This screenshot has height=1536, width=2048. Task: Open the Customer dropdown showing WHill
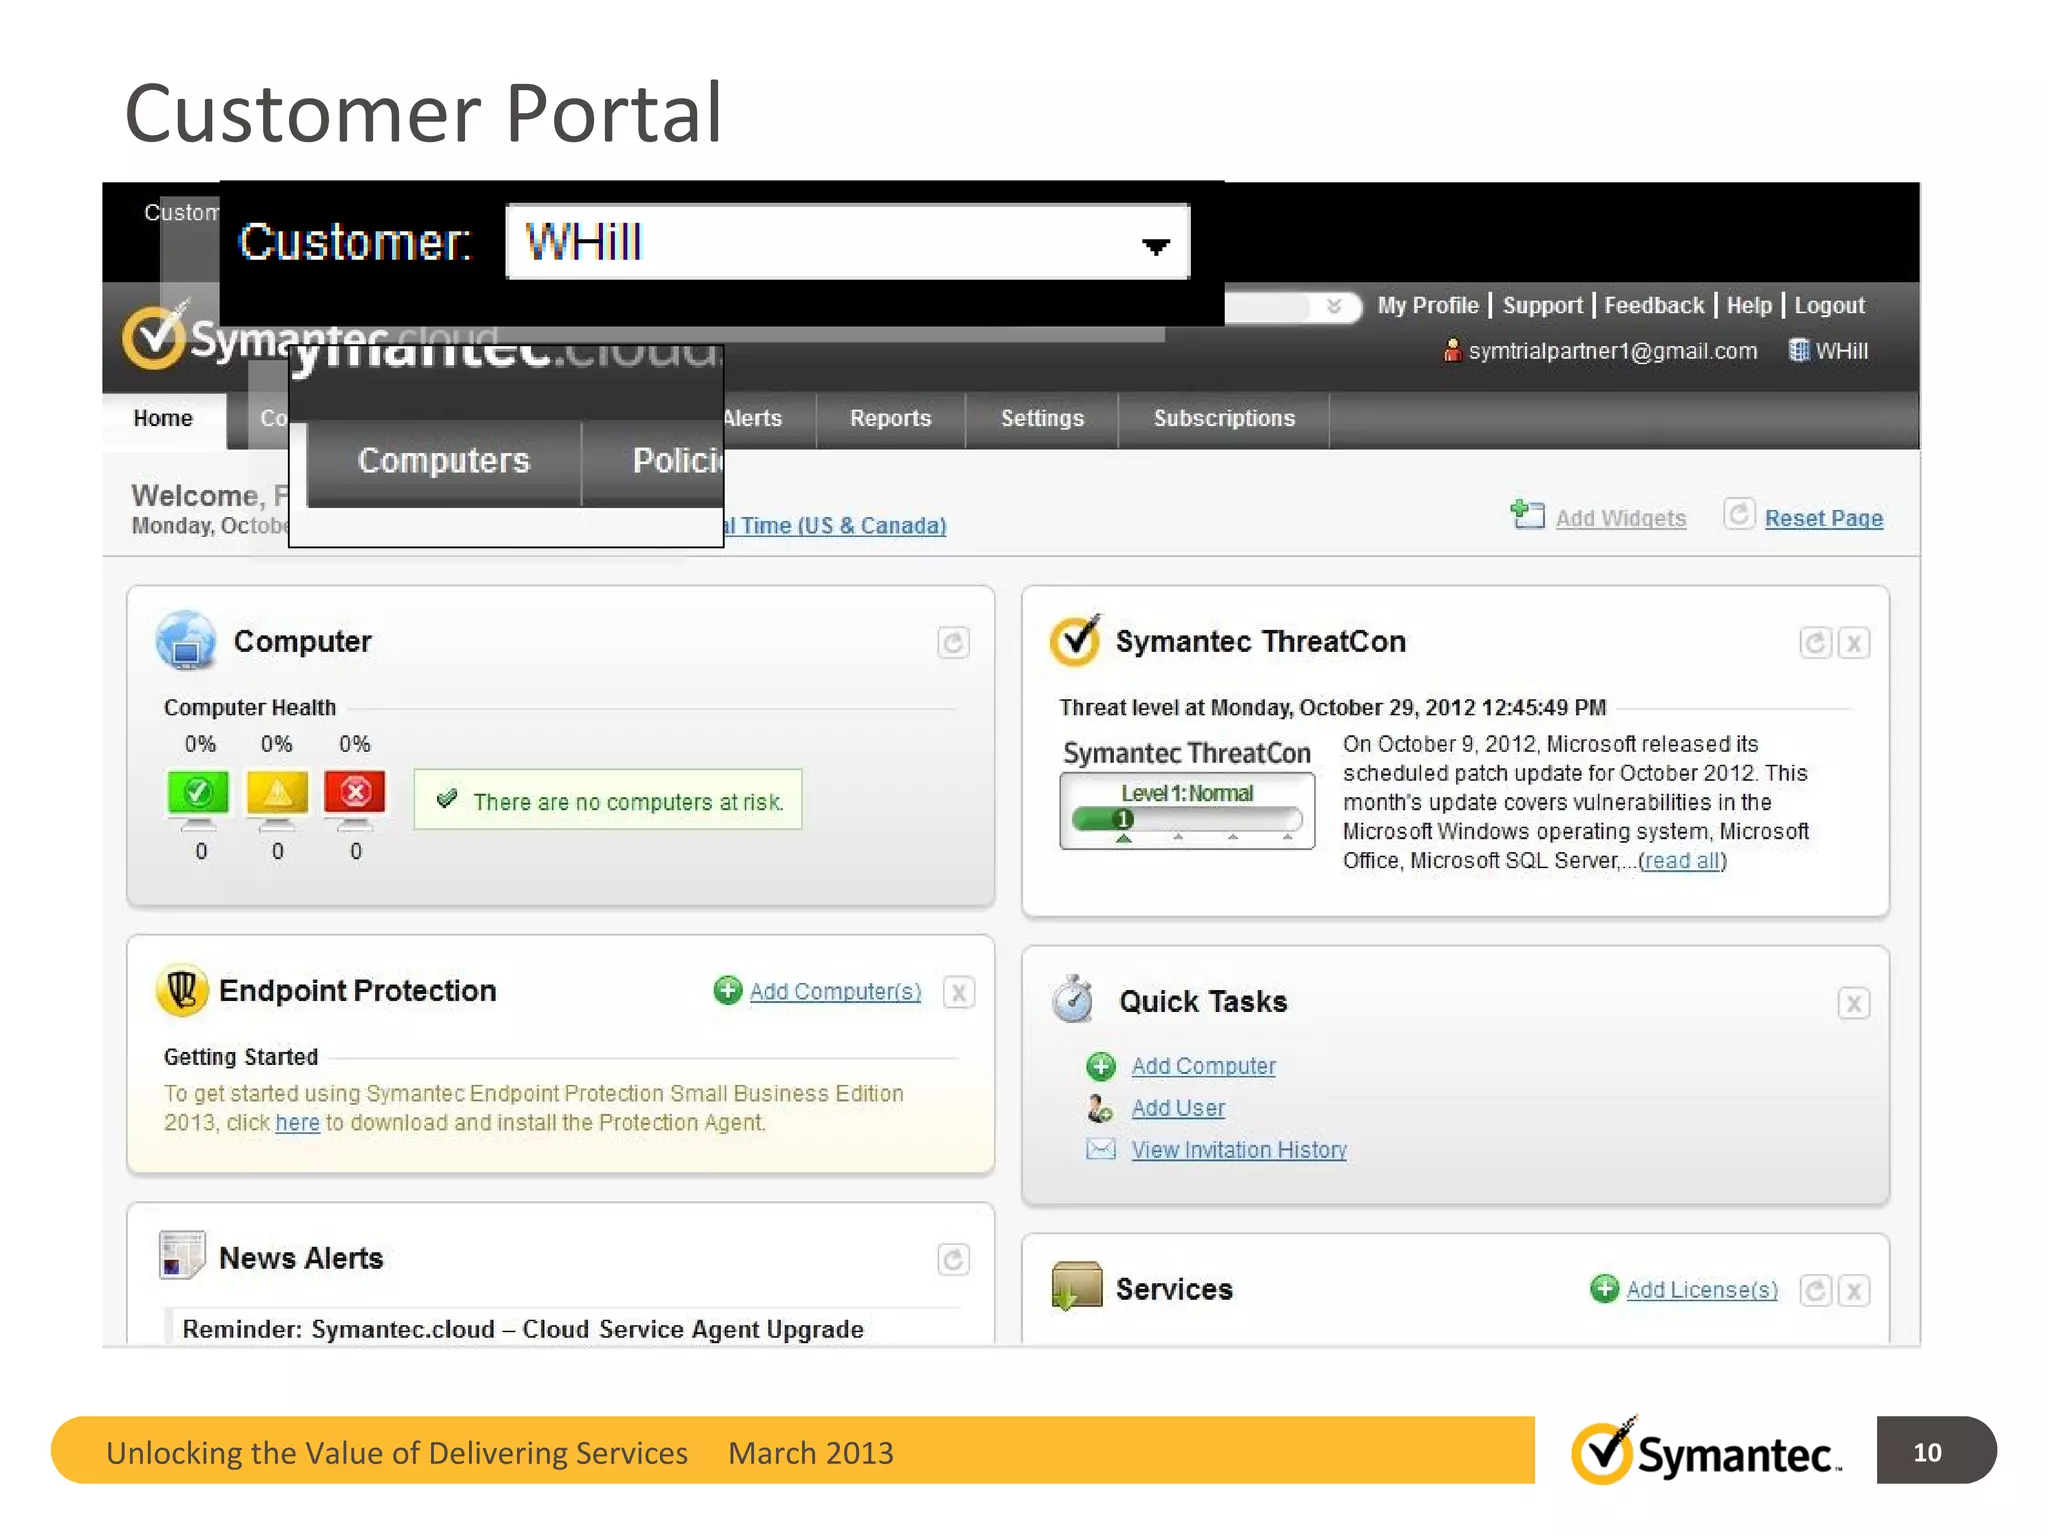click(x=847, y=242)
